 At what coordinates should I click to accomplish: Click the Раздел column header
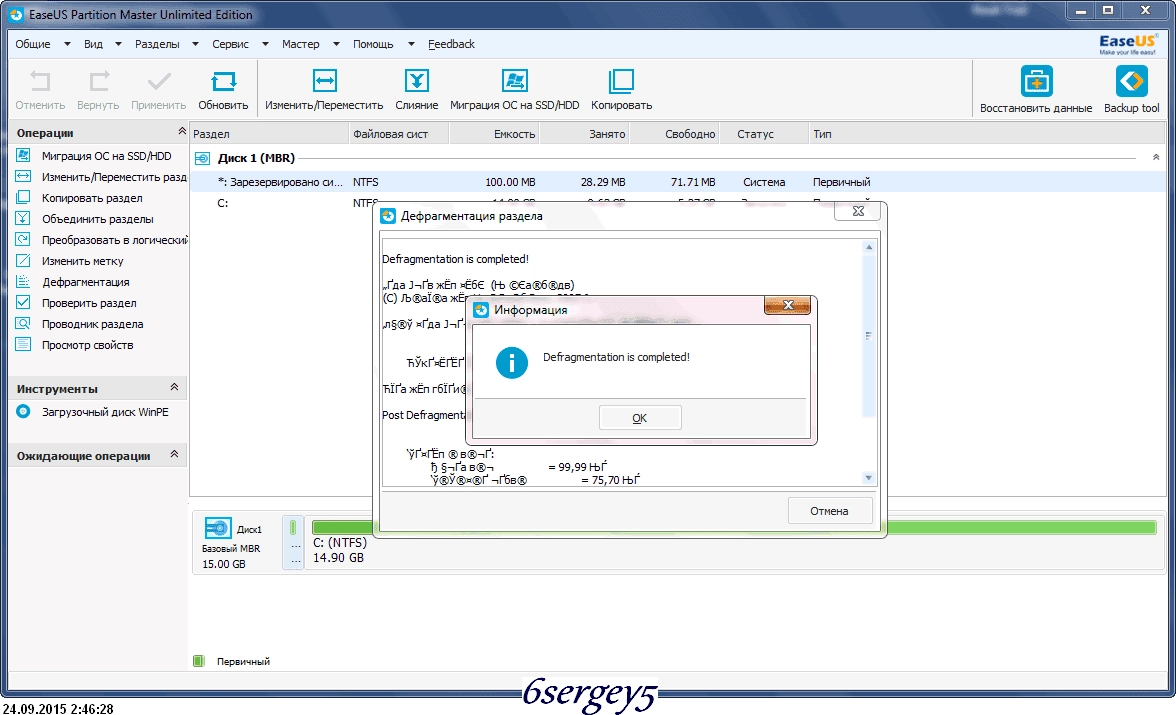pyautogui.click(x=269, y=134)
